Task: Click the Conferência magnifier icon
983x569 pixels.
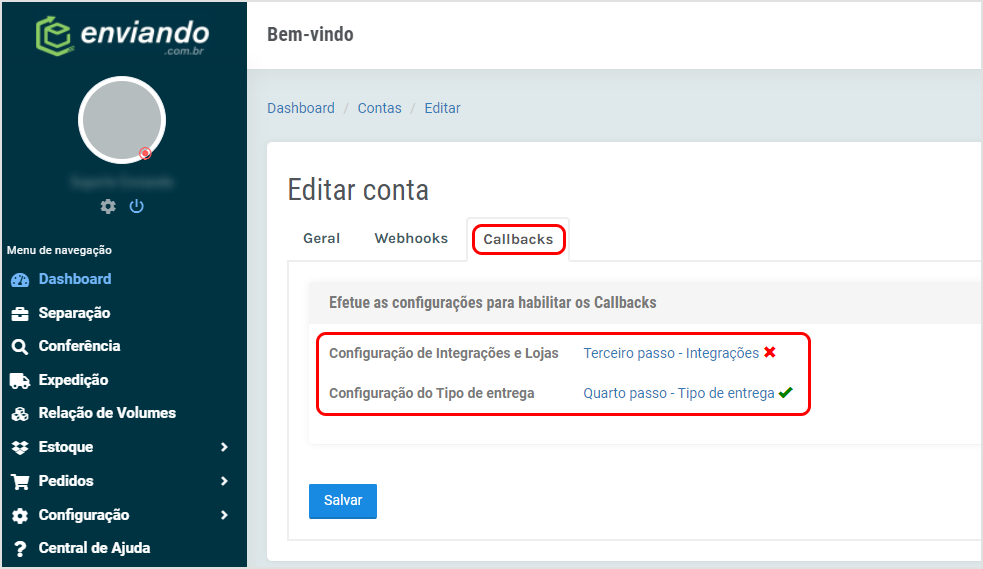Action: tap(20, 347)
